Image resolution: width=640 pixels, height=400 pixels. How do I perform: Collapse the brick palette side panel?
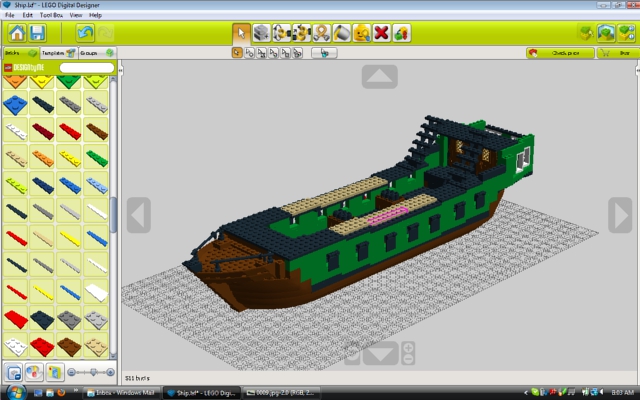click(x=120, y=71)
